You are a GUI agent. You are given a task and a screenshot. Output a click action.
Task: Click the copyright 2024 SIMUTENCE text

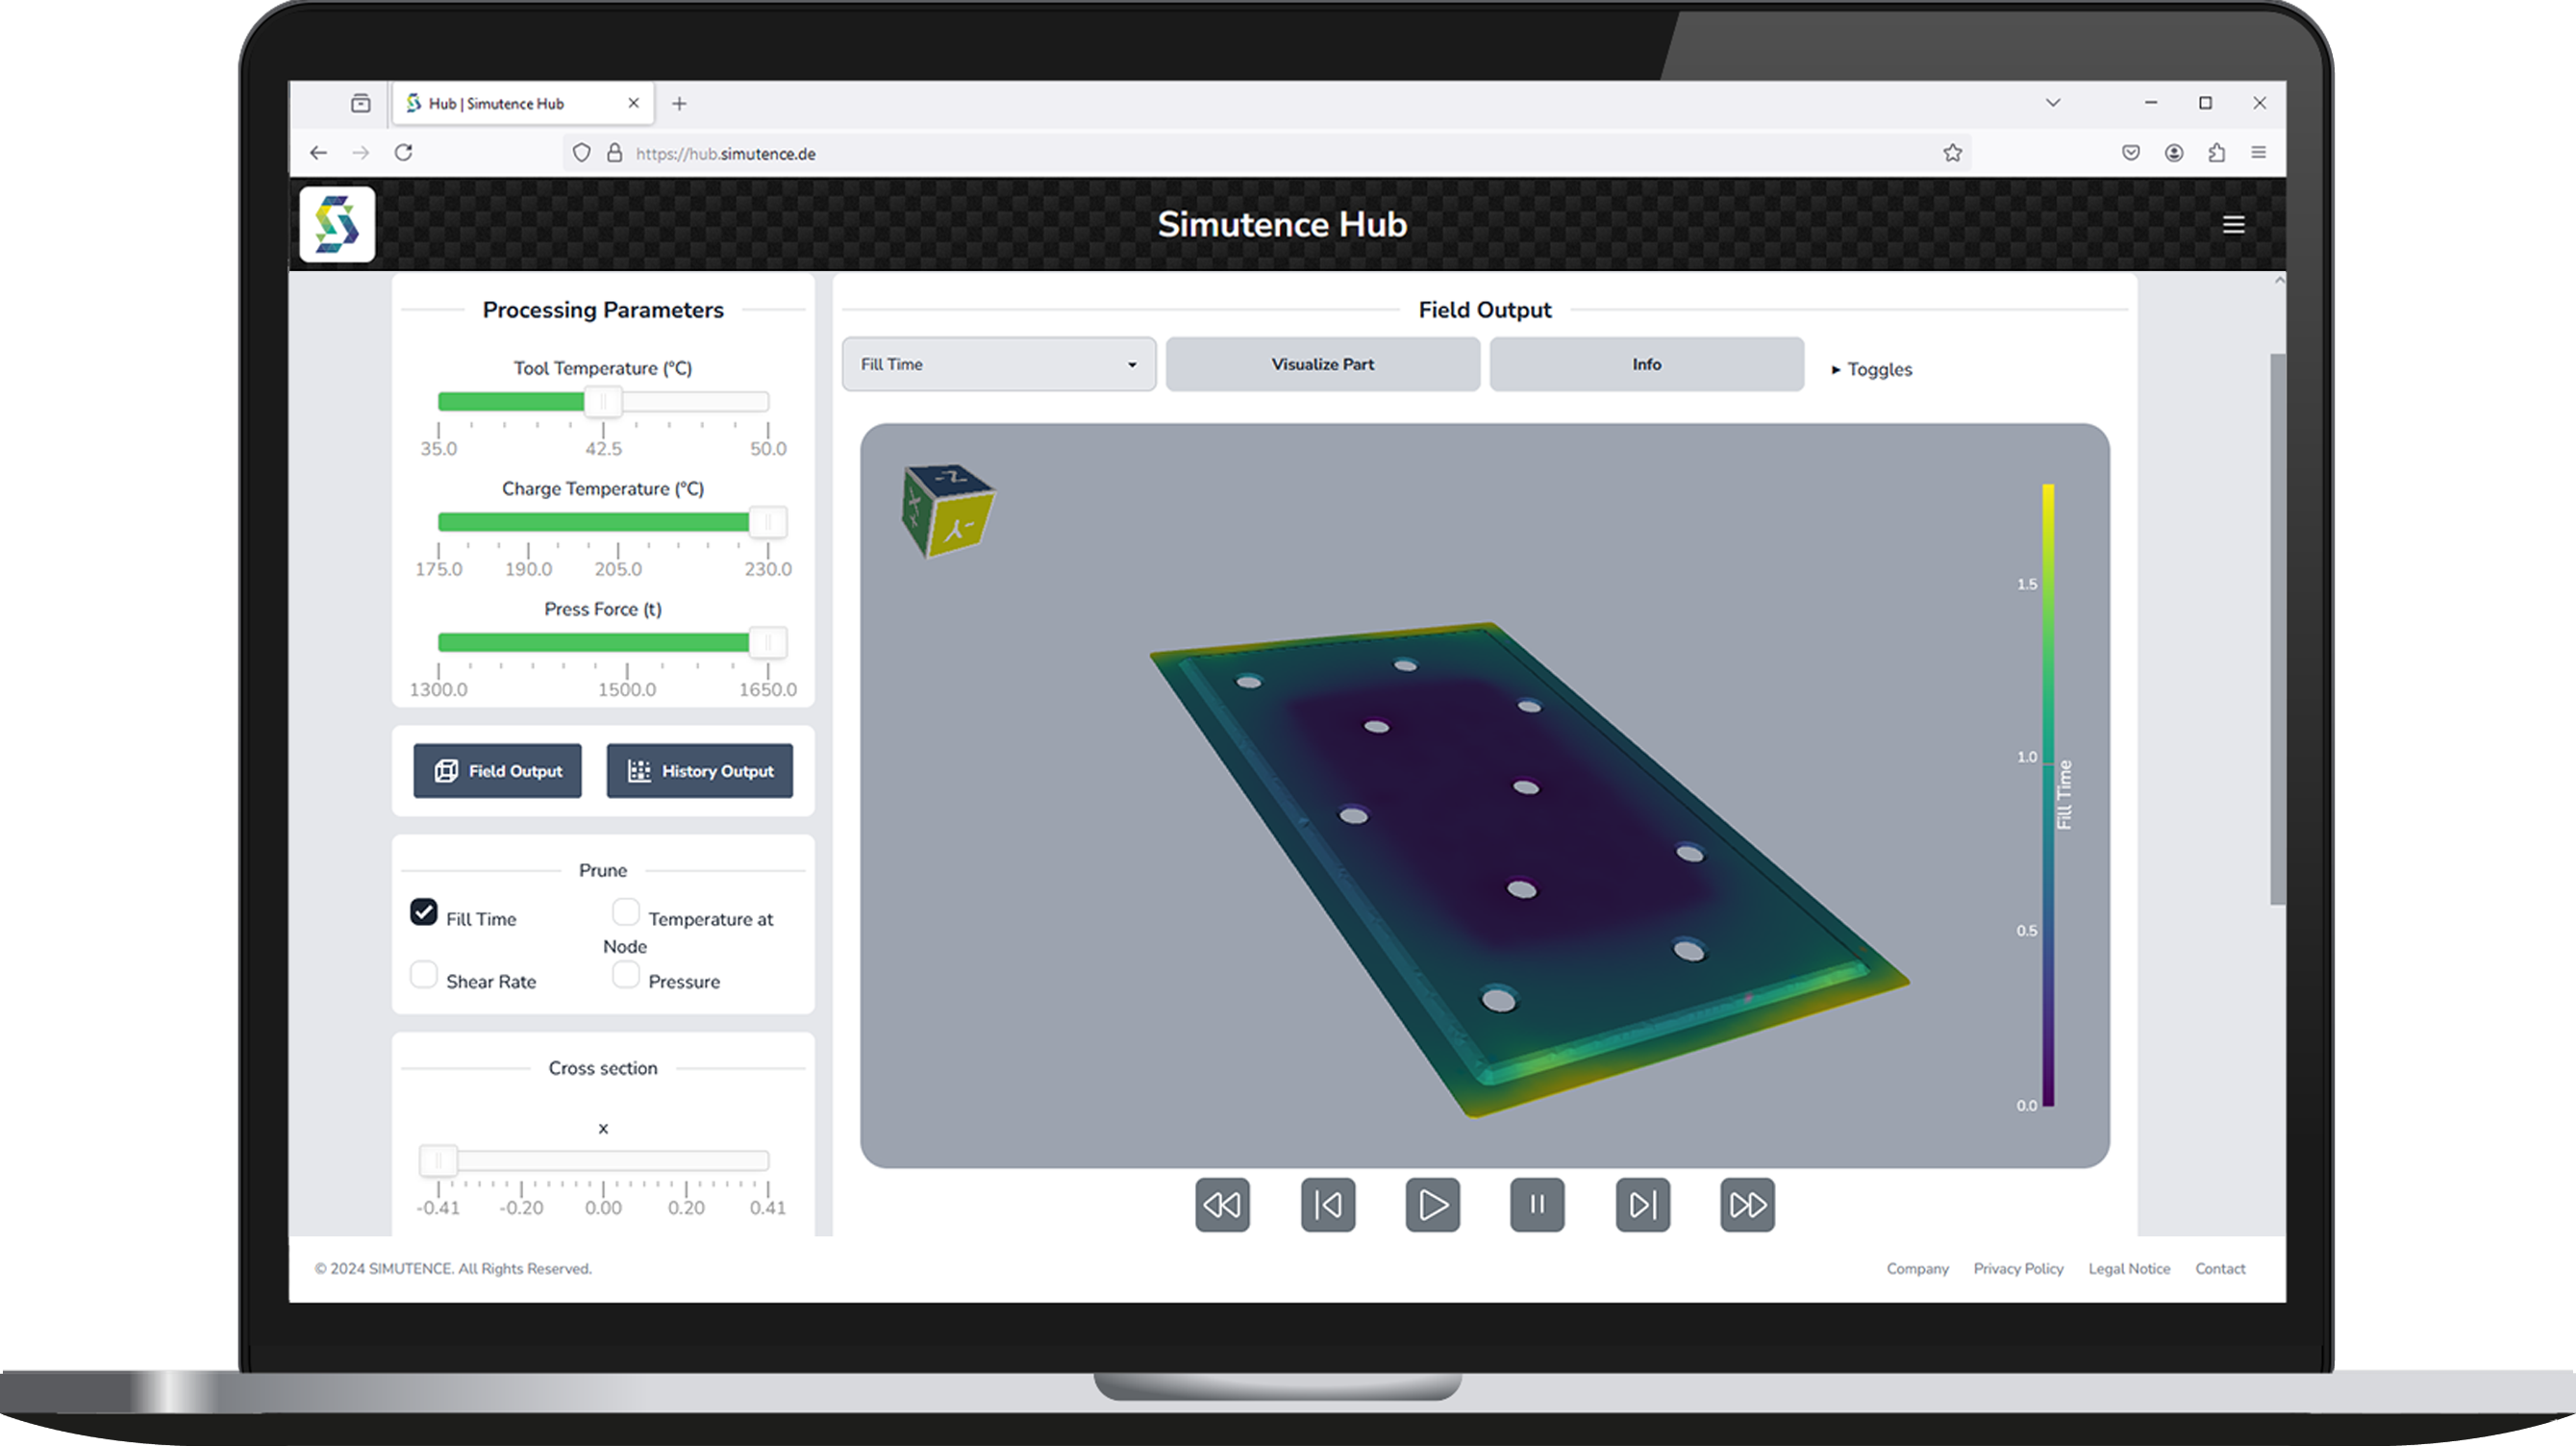tap(453, 1269)
